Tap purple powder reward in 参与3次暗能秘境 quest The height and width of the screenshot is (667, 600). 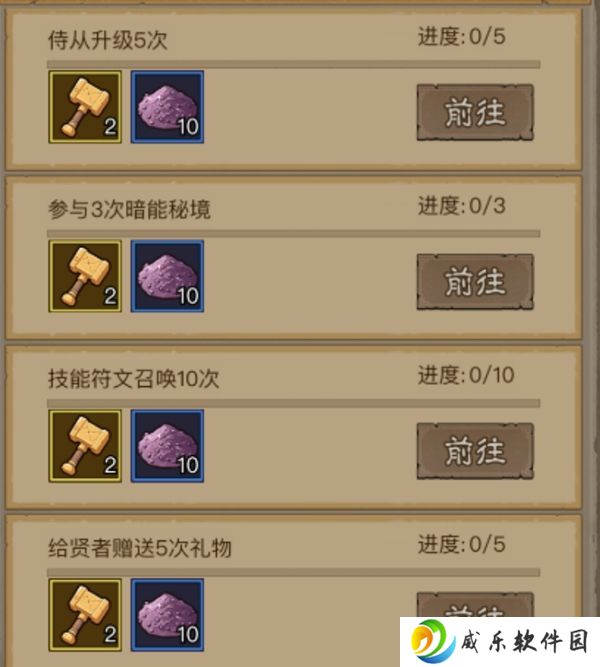pos(167,276)
